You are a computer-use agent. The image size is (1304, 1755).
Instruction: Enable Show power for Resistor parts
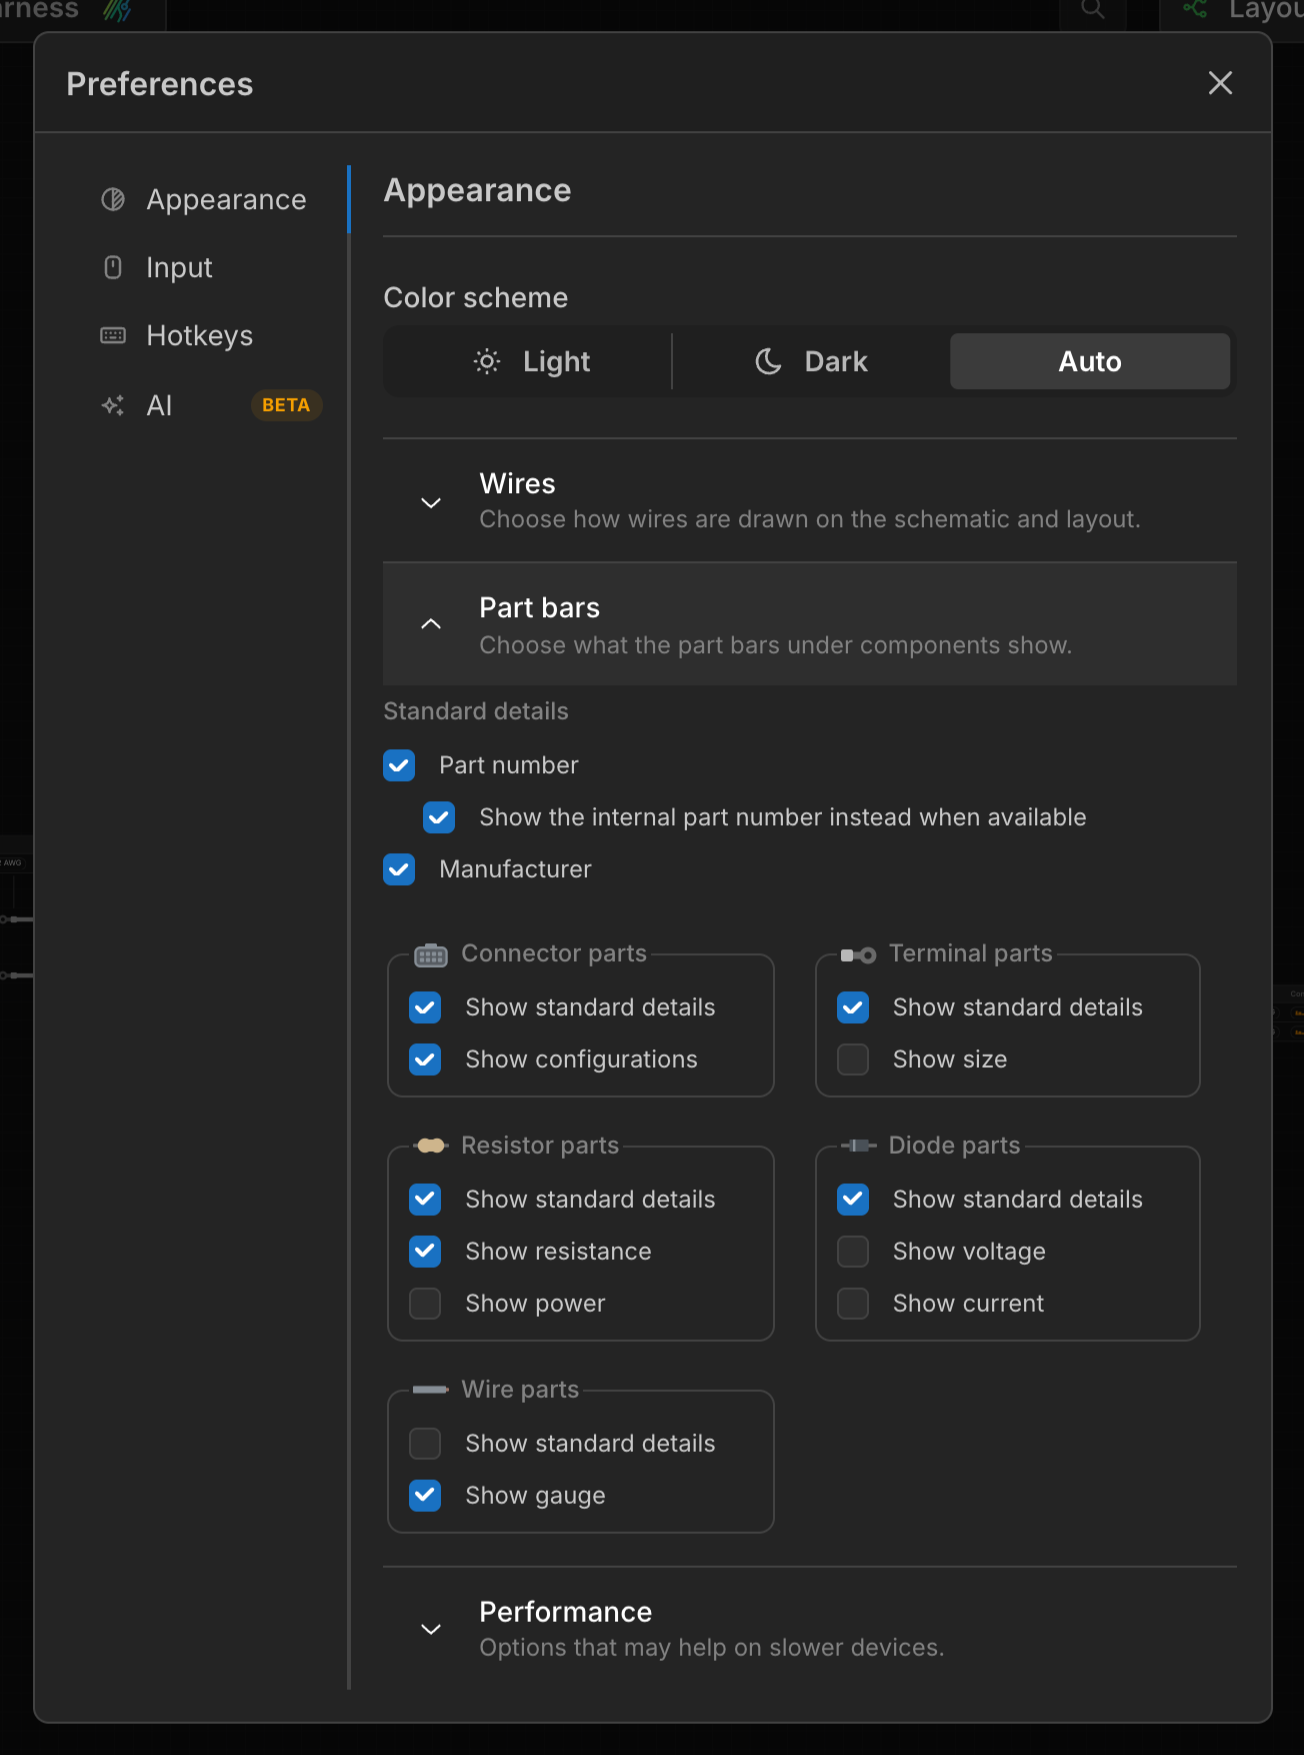[425, 1303]
